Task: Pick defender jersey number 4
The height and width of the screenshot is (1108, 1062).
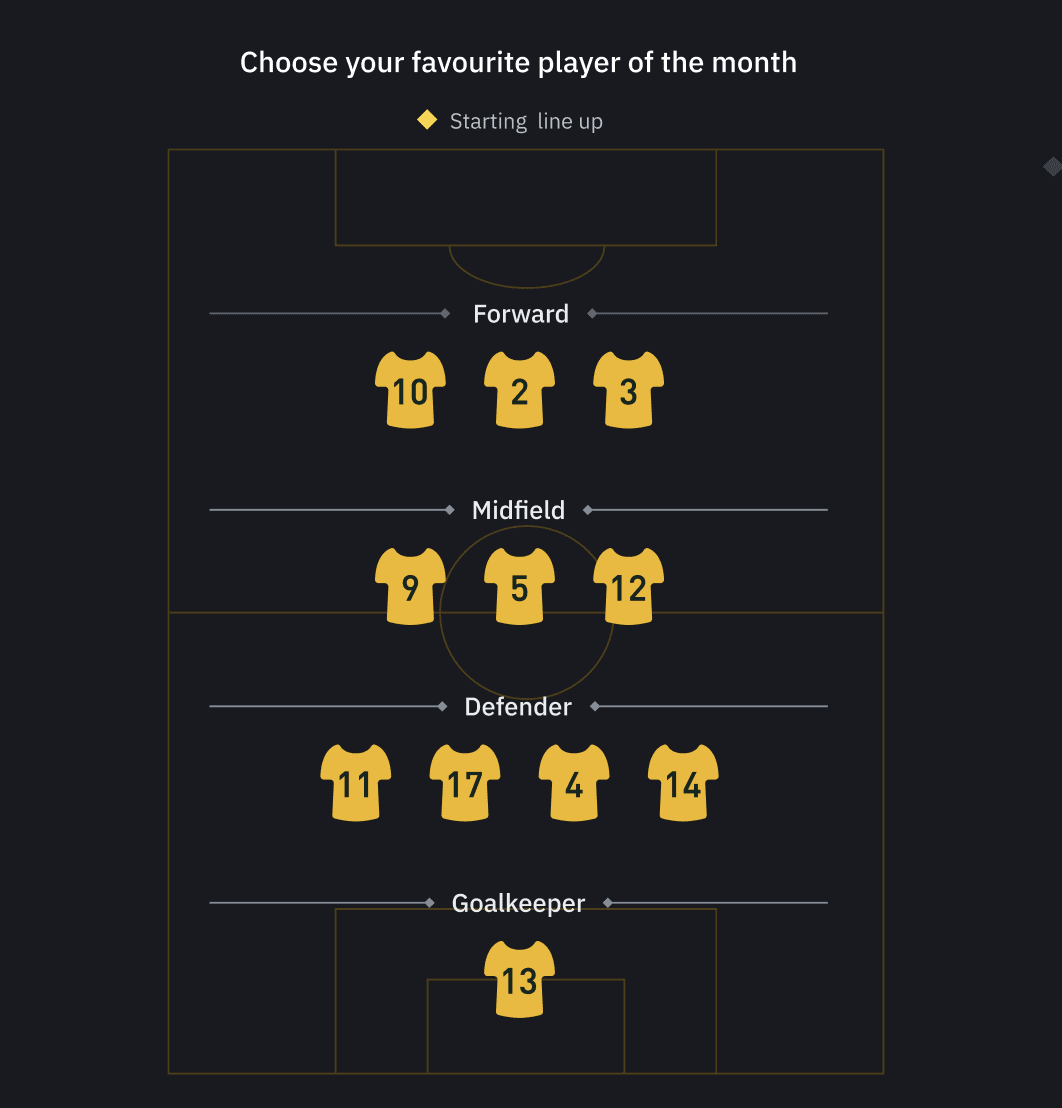Action: [x=574, y=783]
